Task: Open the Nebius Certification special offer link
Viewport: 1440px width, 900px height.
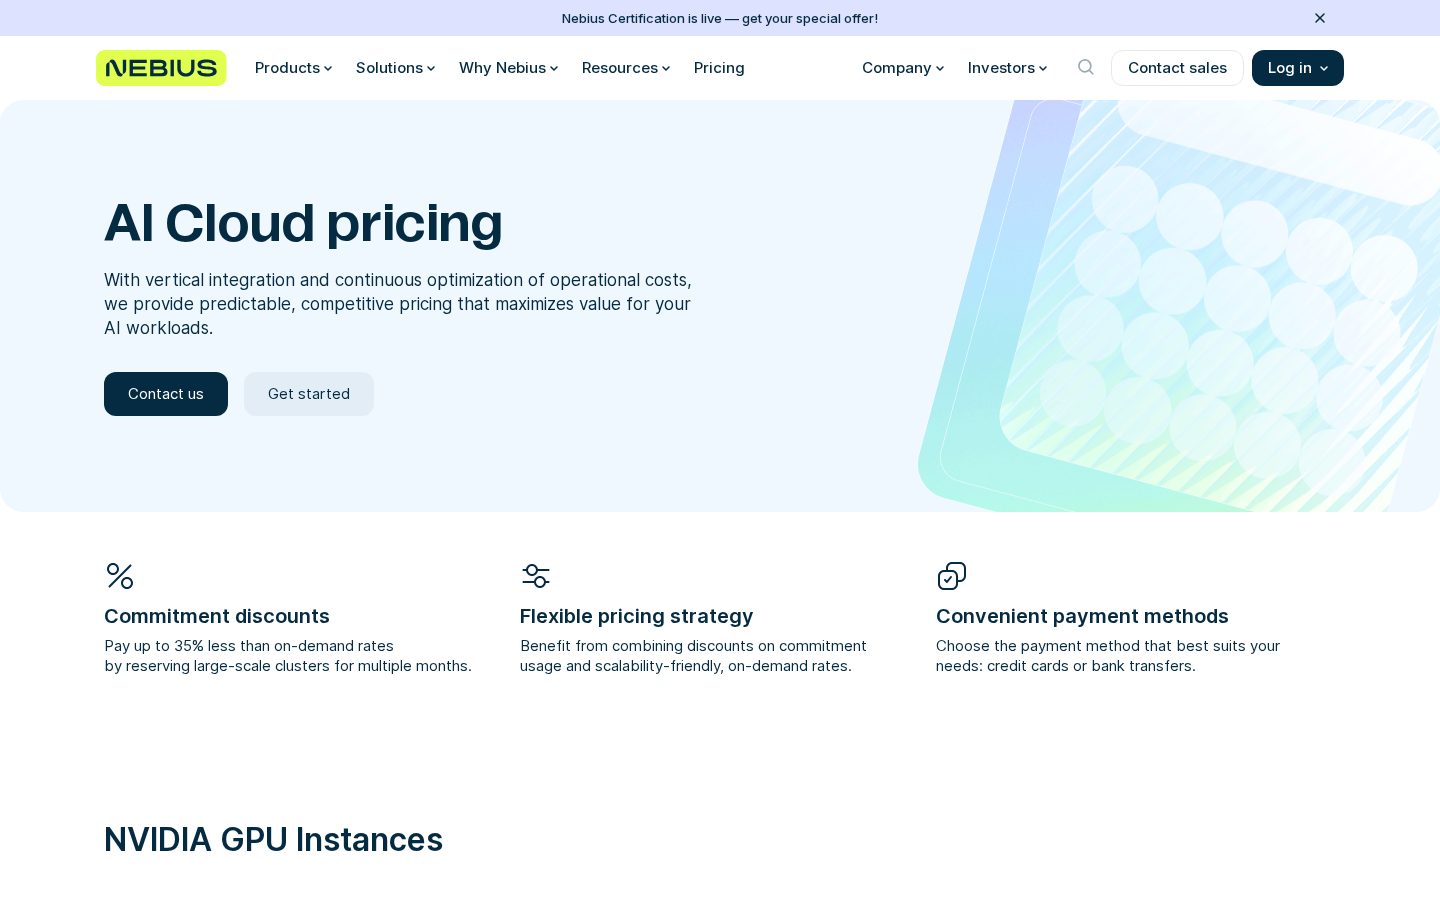Action: click(720, 18)
